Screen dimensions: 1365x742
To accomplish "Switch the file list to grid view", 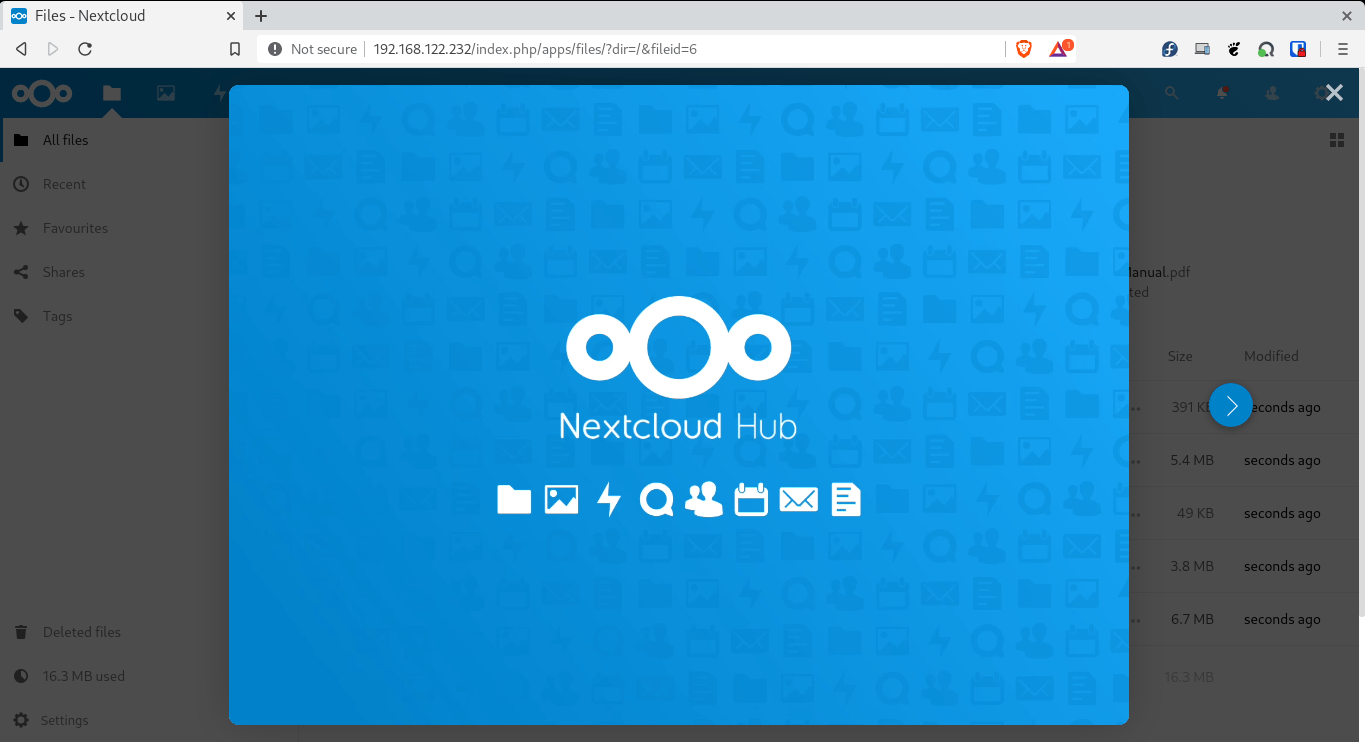I will 1337,140.
